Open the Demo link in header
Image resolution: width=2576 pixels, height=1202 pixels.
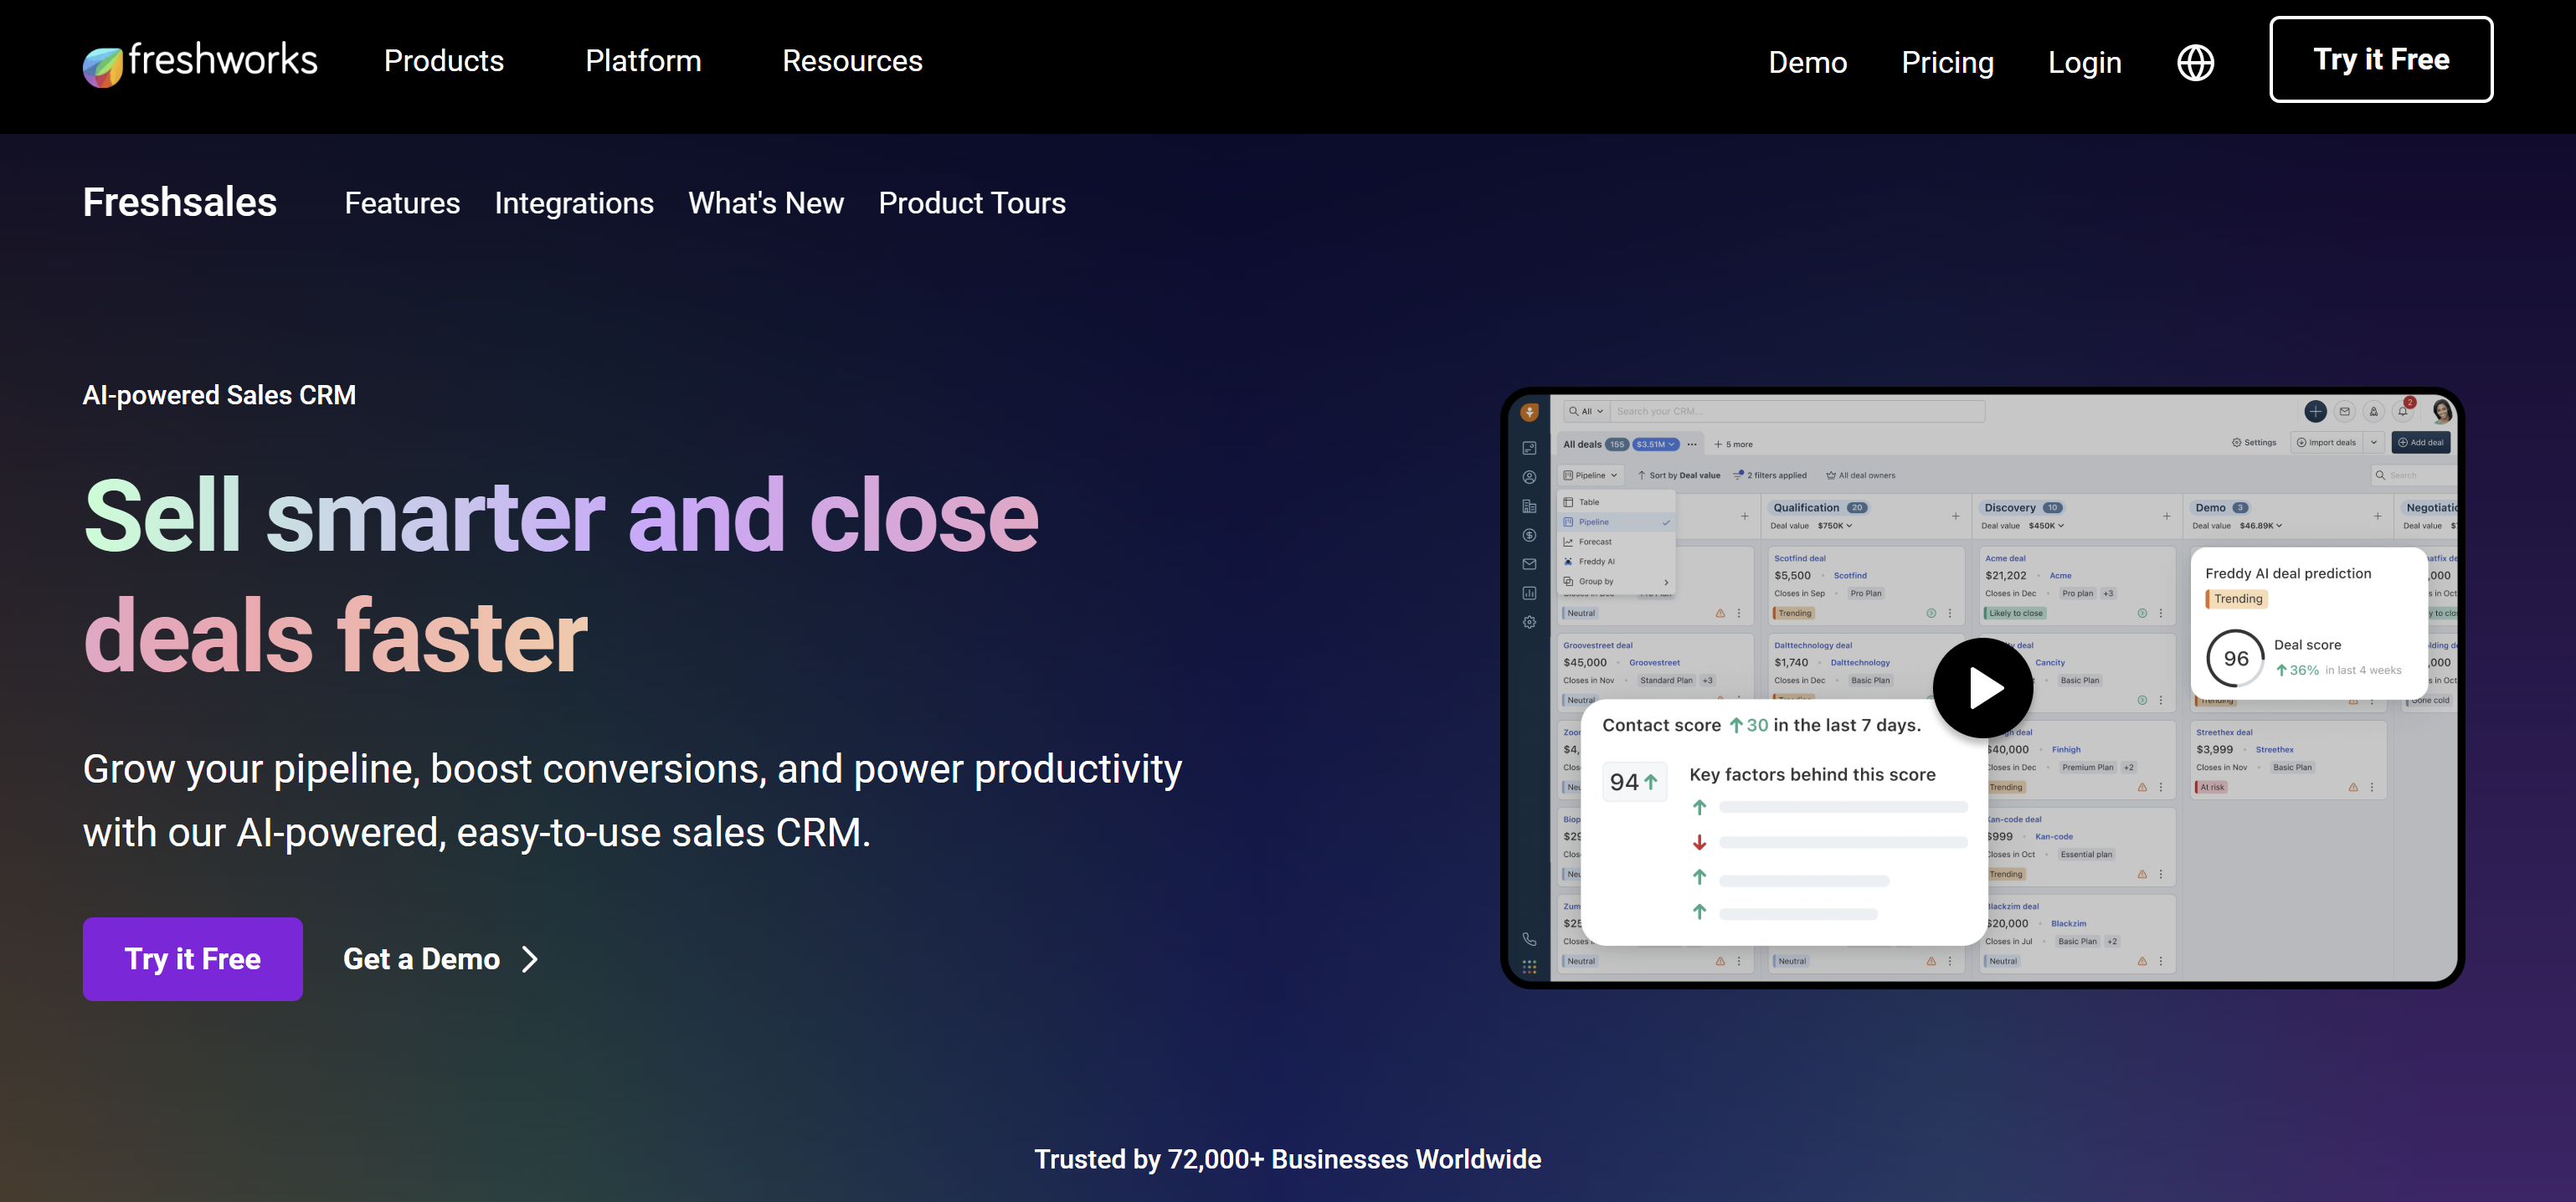[x=1807, y=62]
